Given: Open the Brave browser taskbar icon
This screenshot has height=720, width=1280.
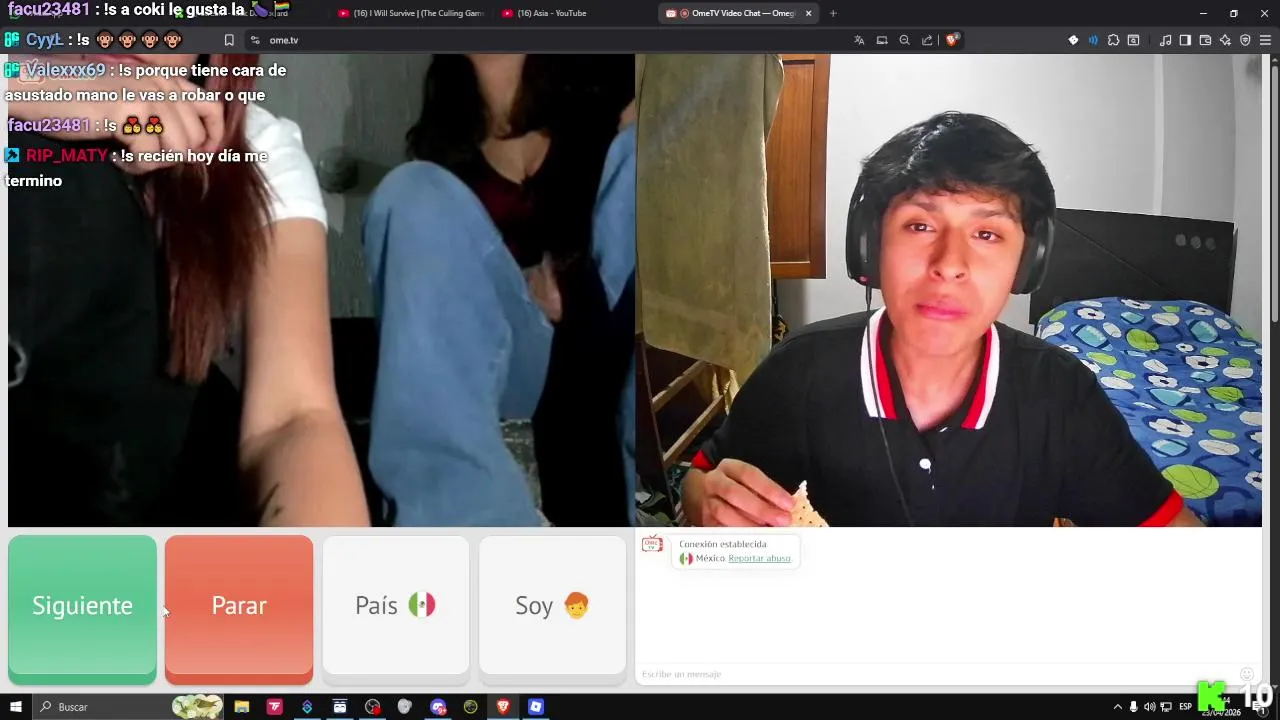Looking at the screenshot, I should pos(503,707).
